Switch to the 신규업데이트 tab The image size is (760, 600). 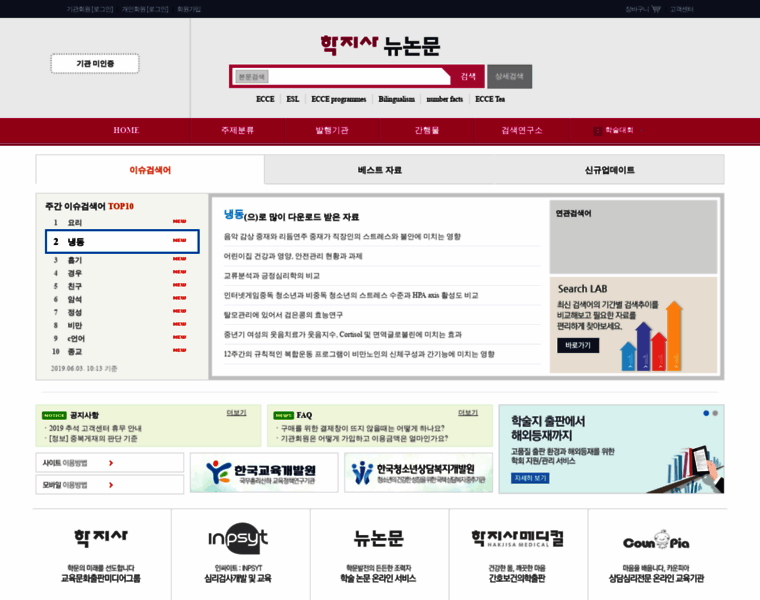click(609, 170)
